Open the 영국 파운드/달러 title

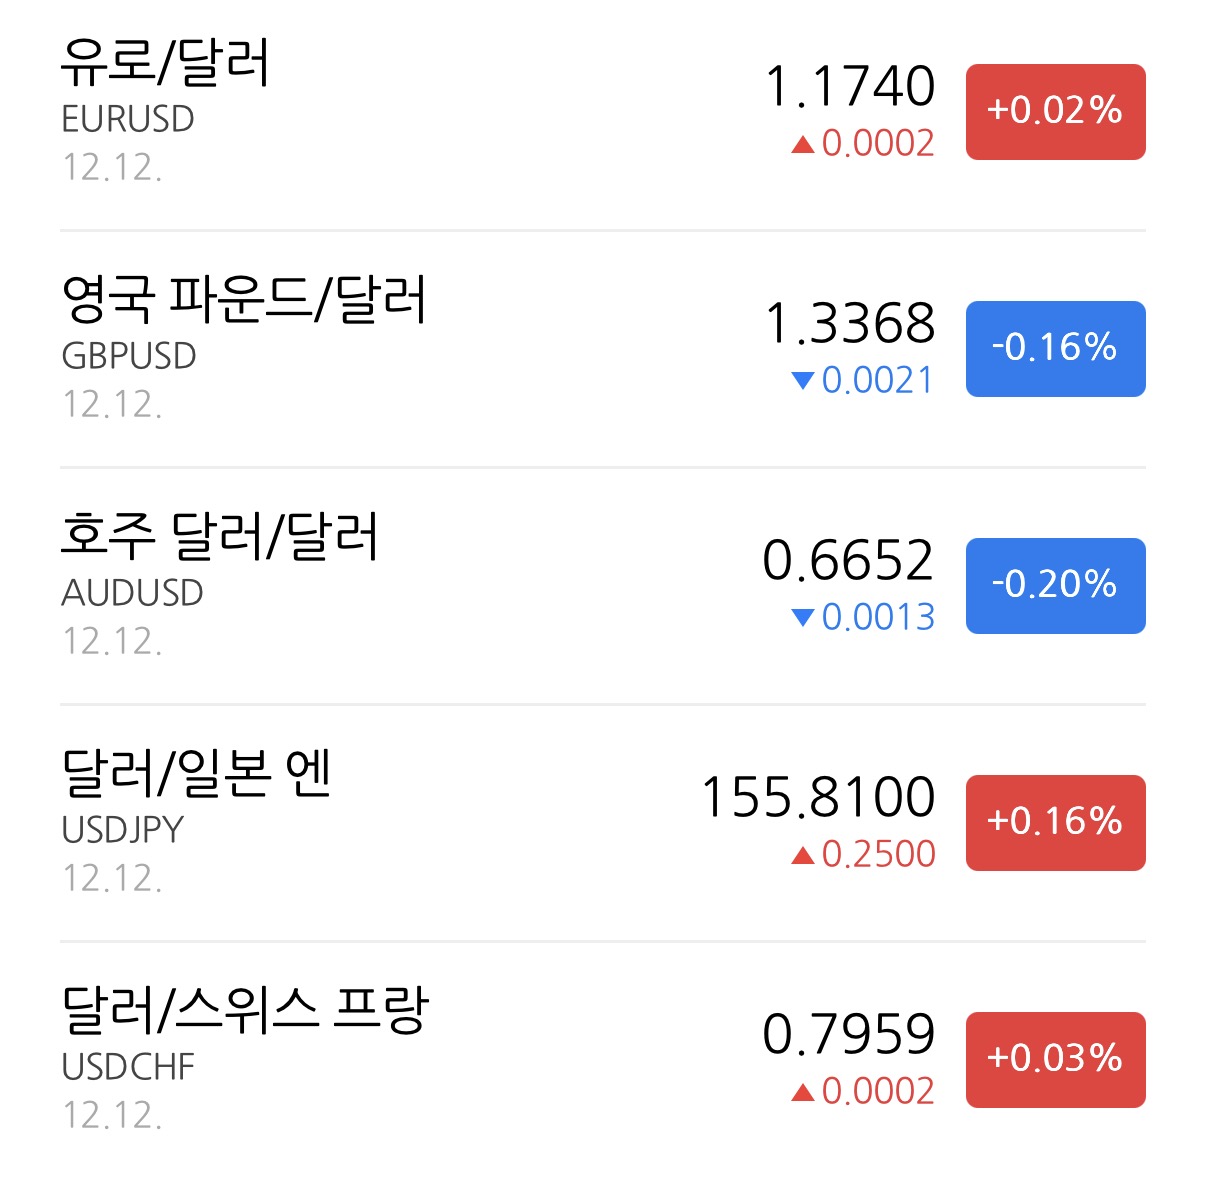[244, 298]
